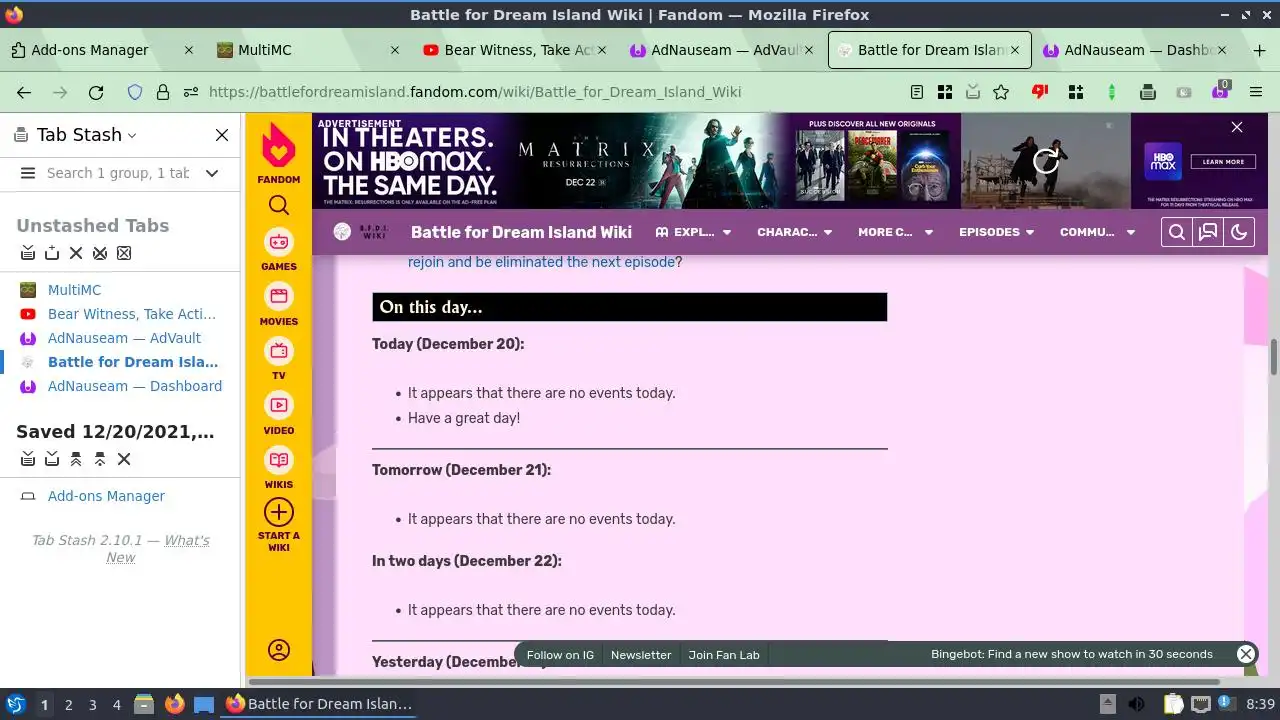Reload the current page
Image resolution: width=1280 pixels, height=720 pixels.
[x=96, y=92]
